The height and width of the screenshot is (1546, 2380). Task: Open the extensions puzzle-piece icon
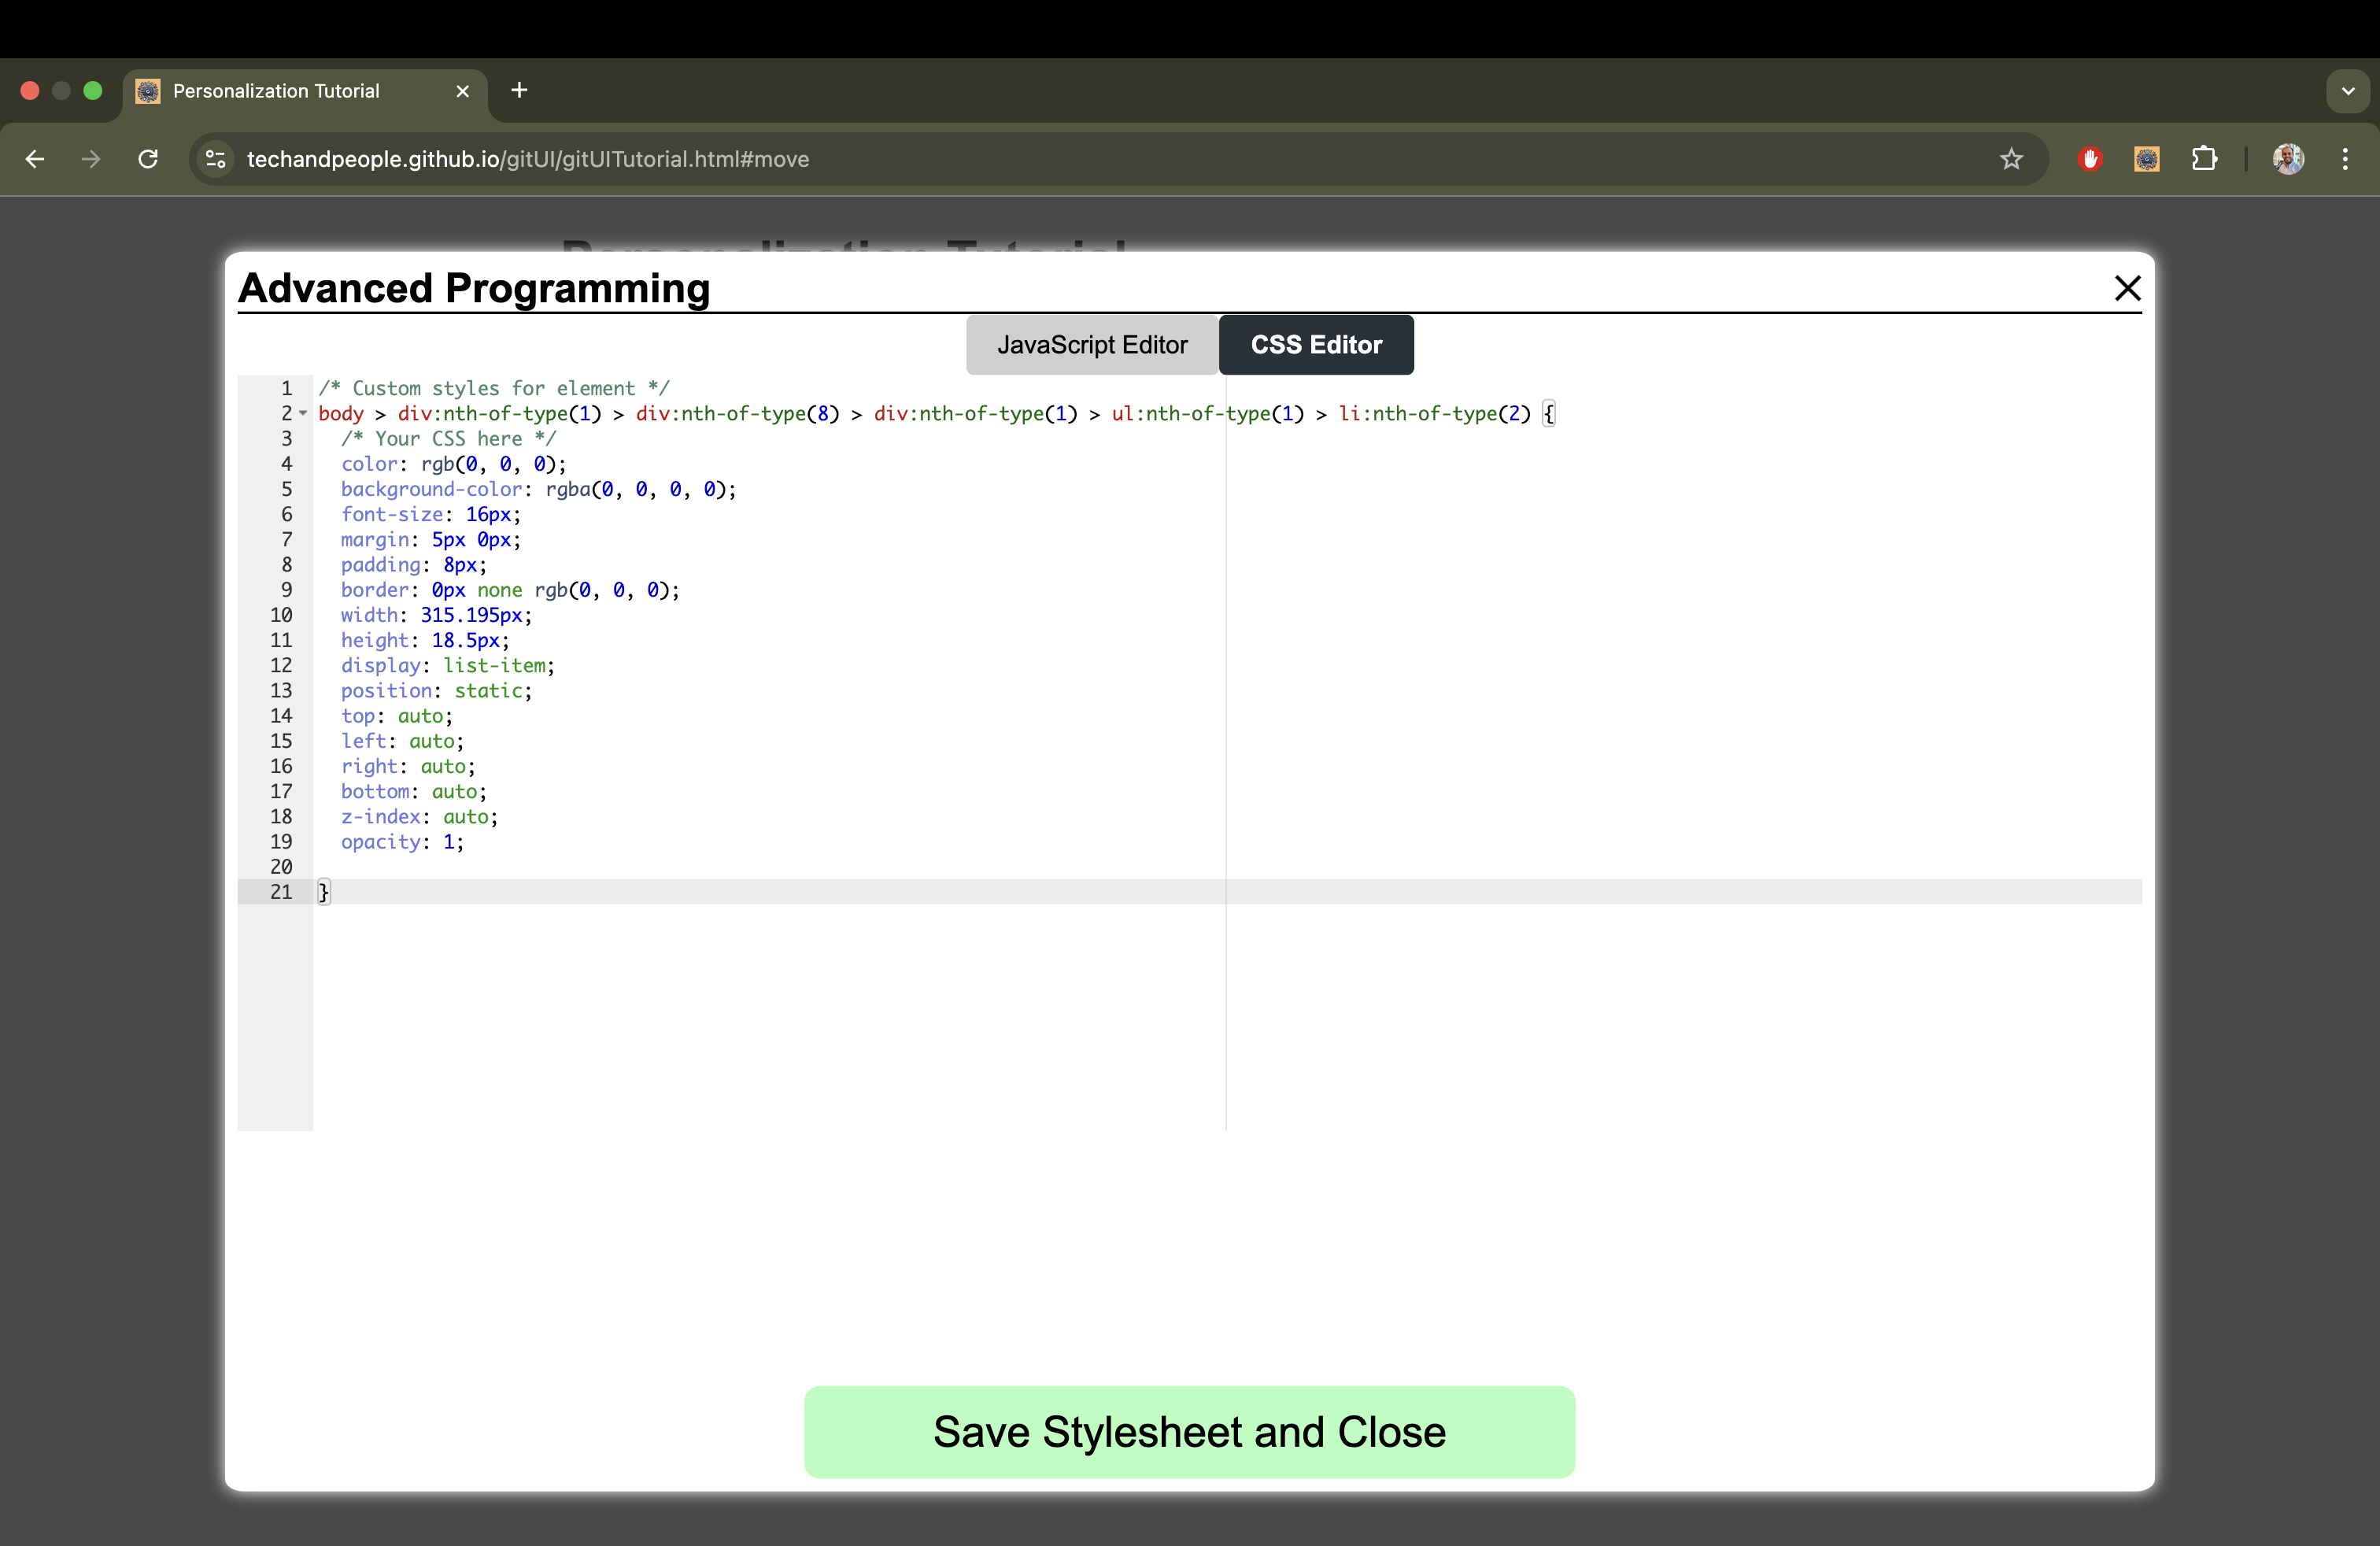pyautogui.click(x=2205, y=159)
